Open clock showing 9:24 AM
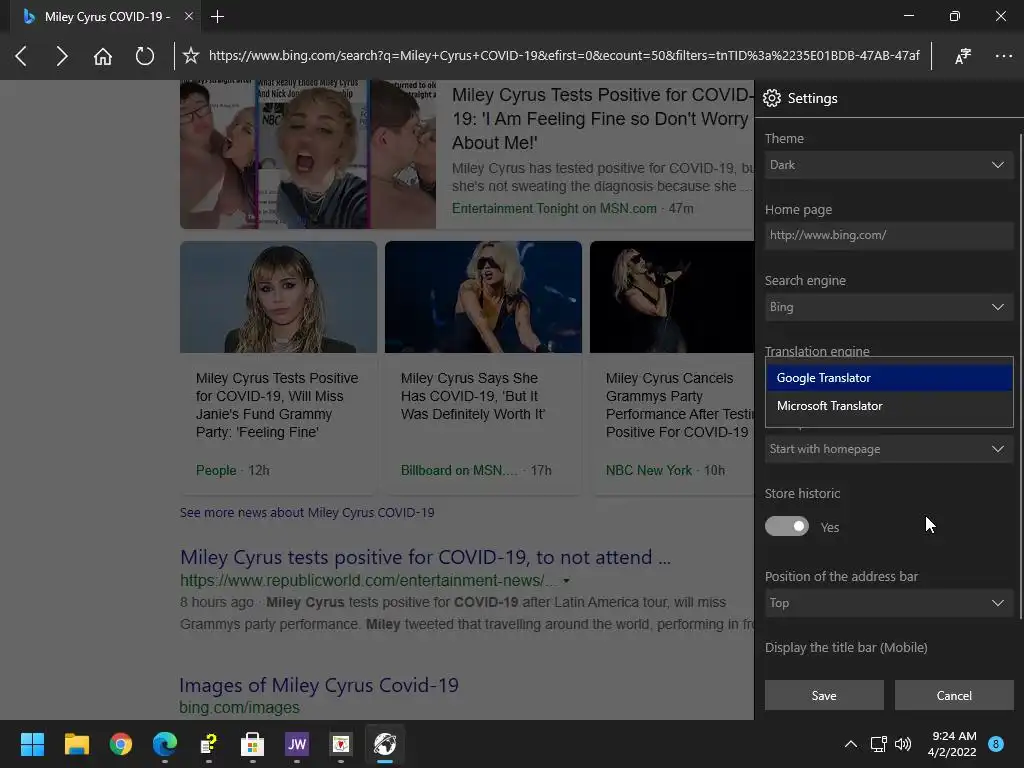Image resolution: width=1024 pixels, height=768 pixels. point(953,744)
